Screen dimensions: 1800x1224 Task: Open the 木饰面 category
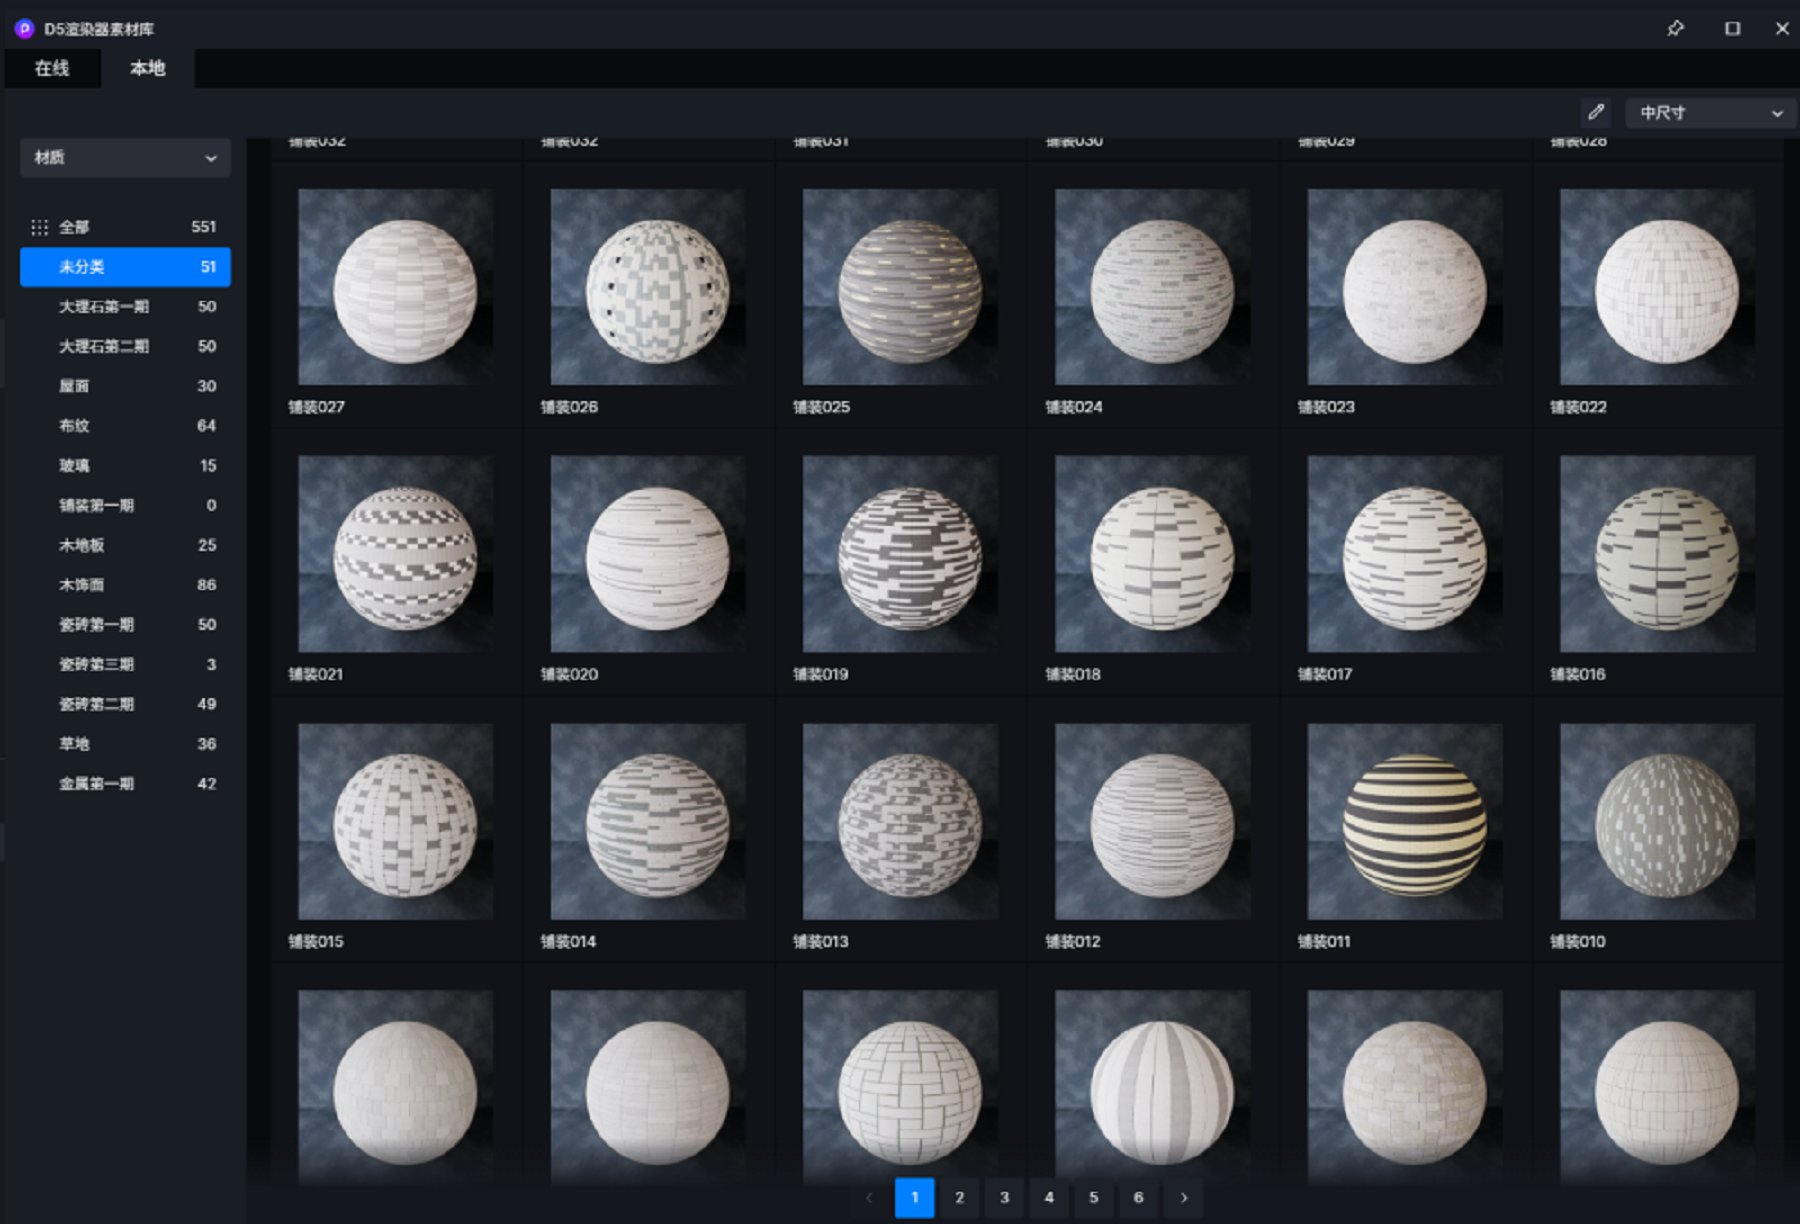coord(82,585)
